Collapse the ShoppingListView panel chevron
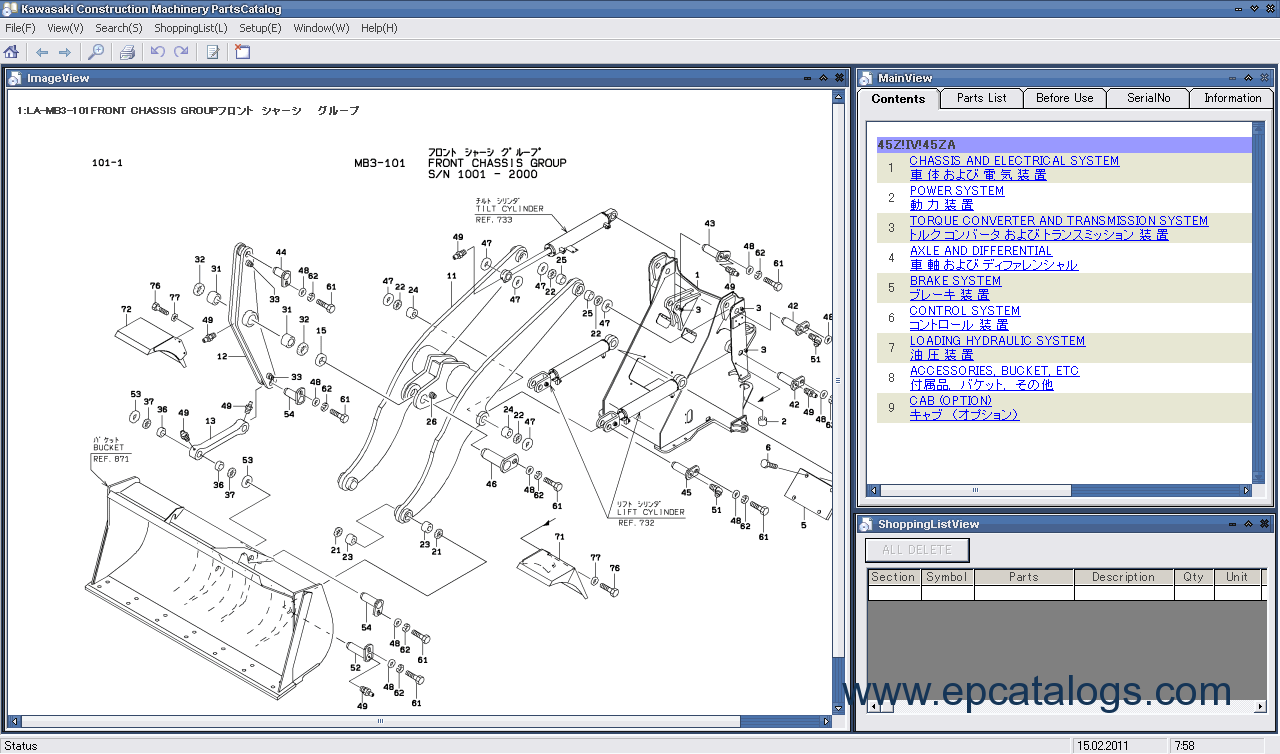This screenshot has height=754, width=1280. 1248,523
